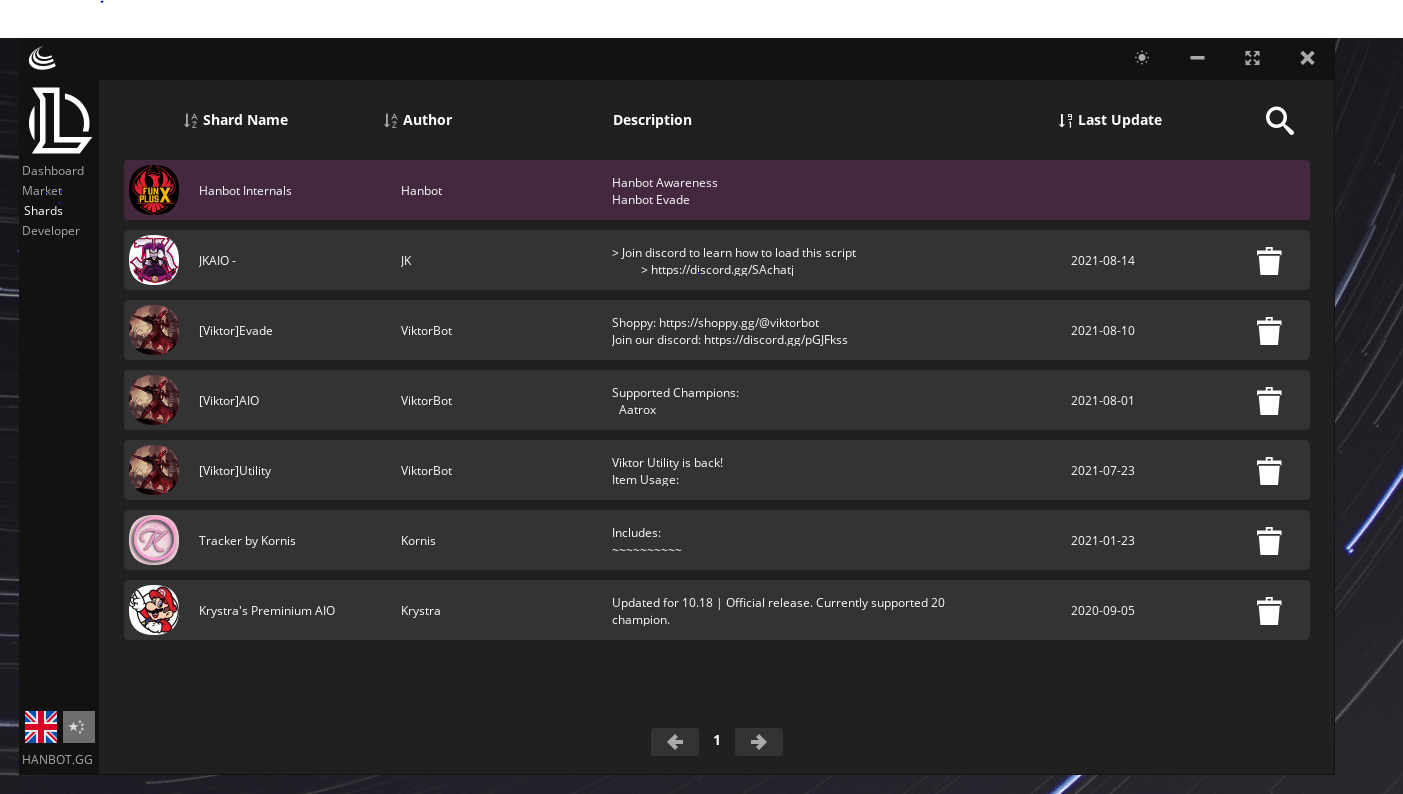Click the author name Krystra
Image resolution: width=1403 pixels, height=794 pixels.
click(x=420, y=611)
